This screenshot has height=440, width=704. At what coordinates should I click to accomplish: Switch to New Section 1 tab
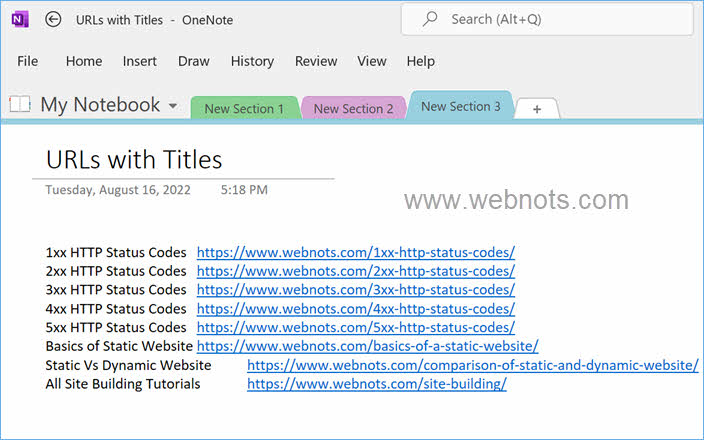coord(245,108)
